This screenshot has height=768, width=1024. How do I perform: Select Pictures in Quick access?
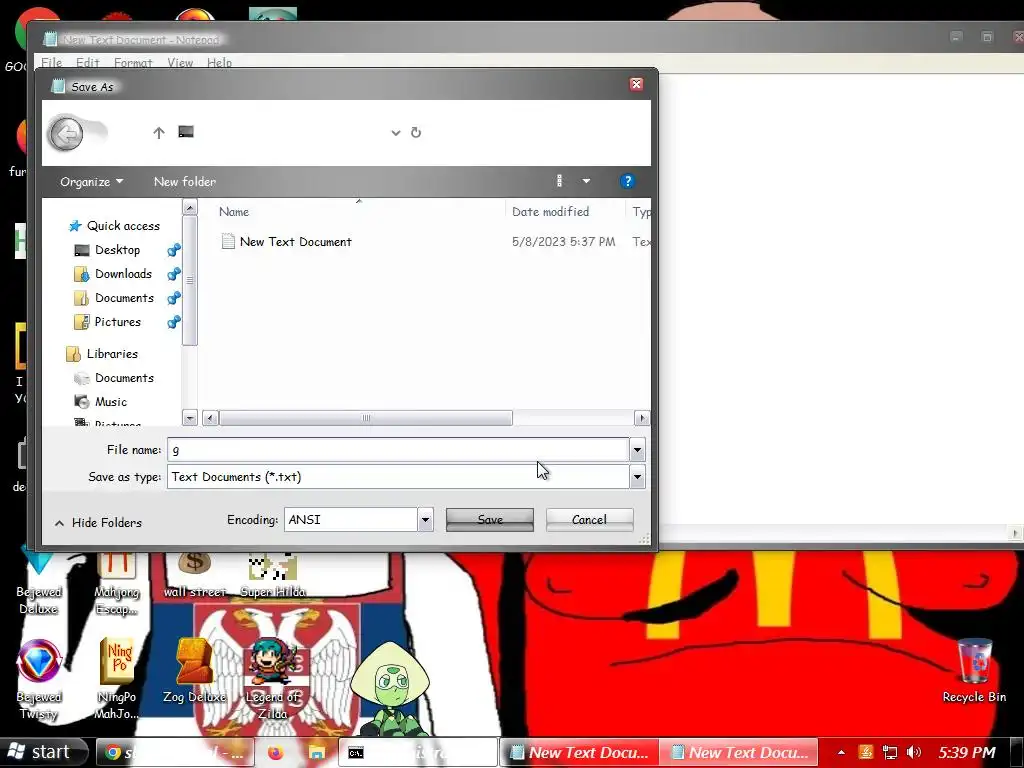coord(118,322)
